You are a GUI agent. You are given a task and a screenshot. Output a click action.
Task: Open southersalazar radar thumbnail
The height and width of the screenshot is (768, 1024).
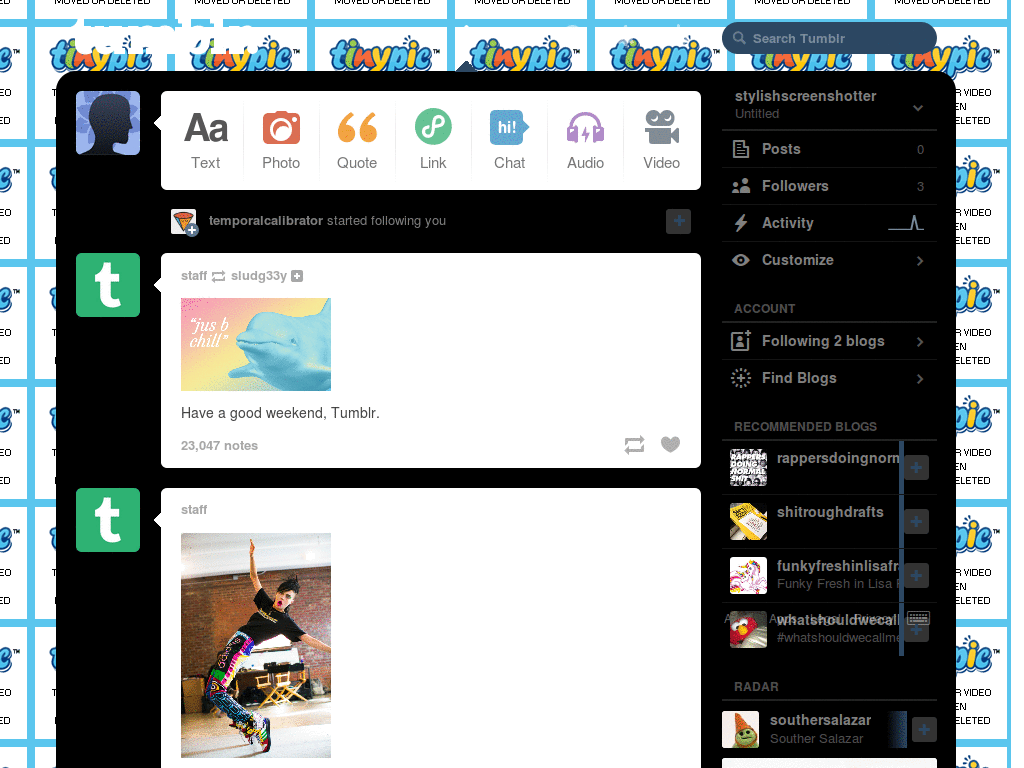pos(741,729)
